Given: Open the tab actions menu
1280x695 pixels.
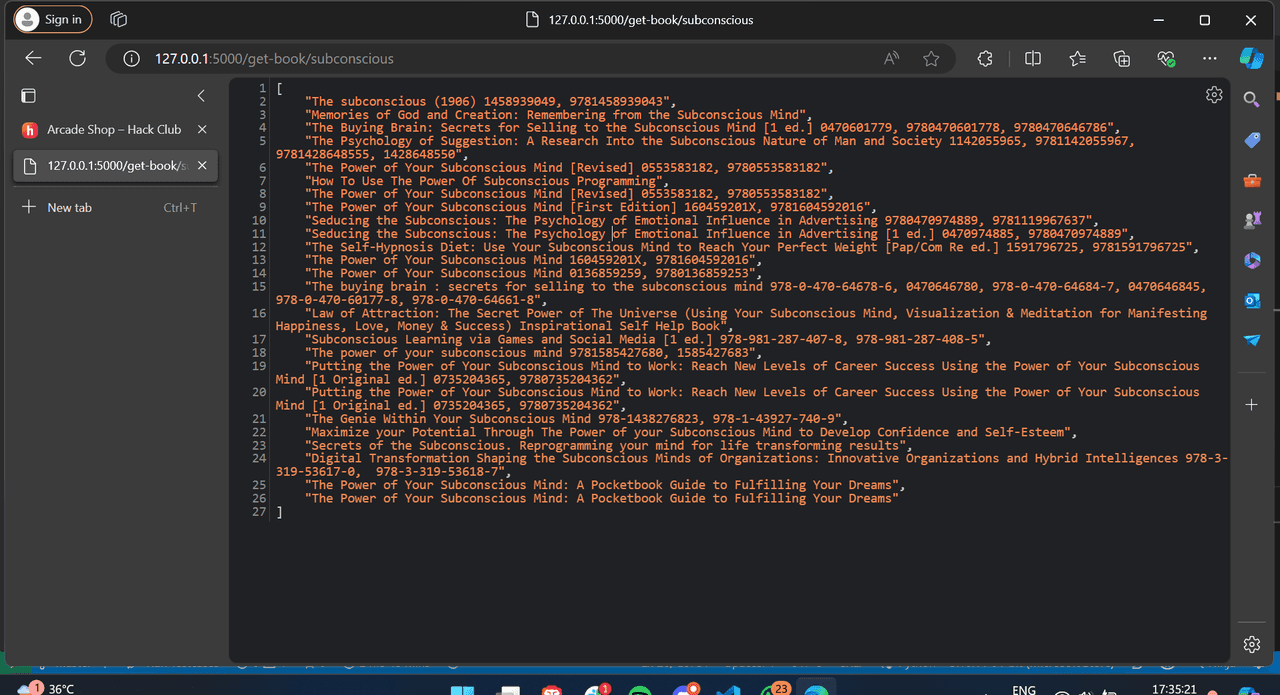Looking at the screenshot, I should 28,96.
